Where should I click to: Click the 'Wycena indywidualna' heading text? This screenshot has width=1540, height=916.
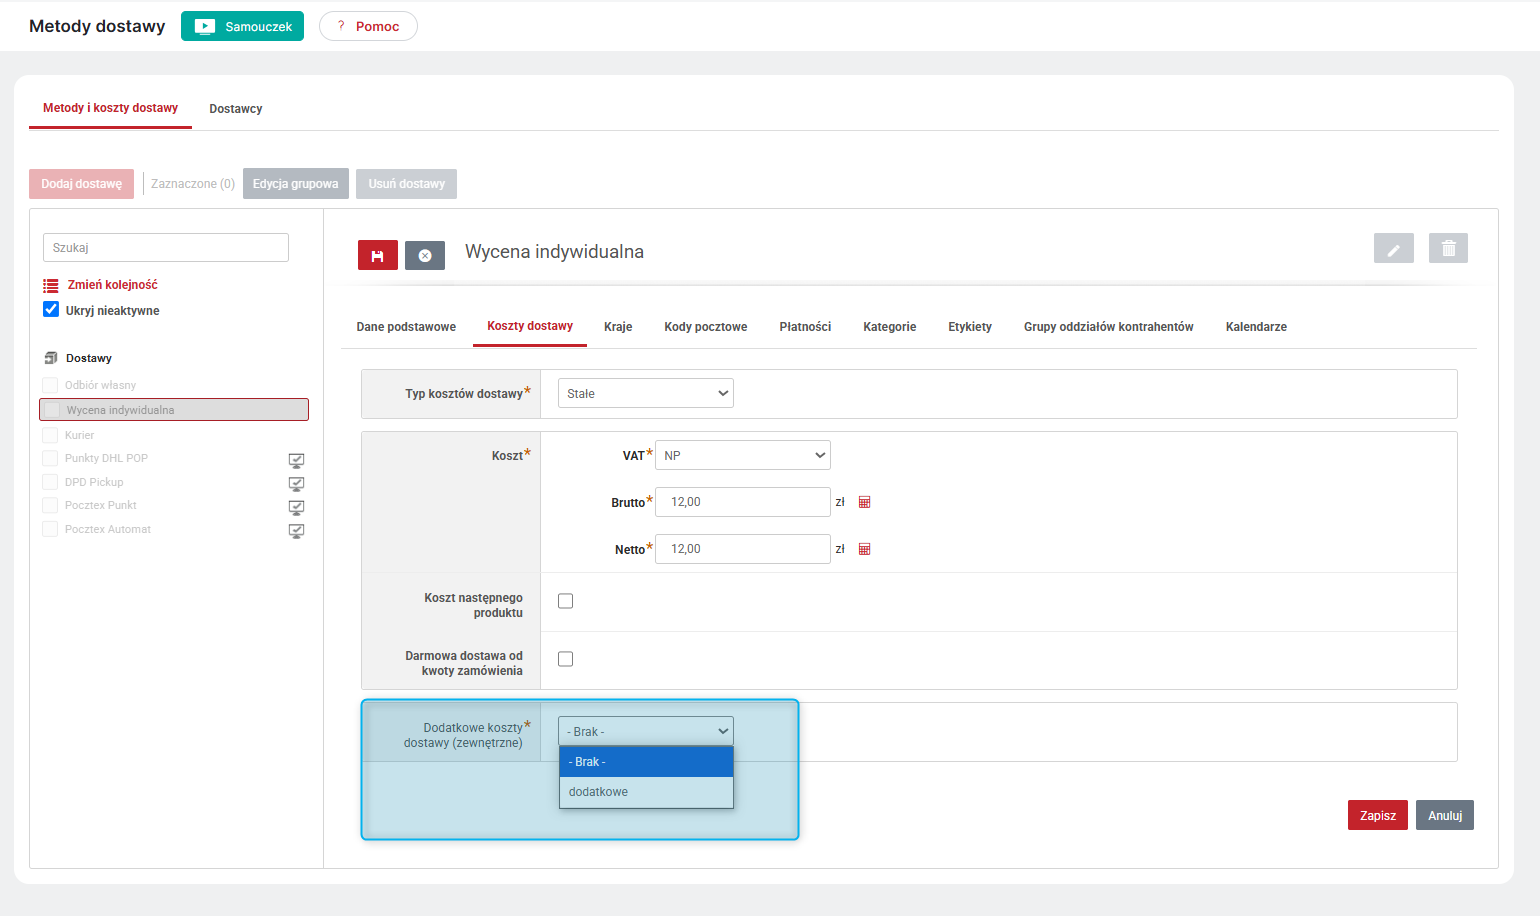pyautogui.click(x=554, y=252)
